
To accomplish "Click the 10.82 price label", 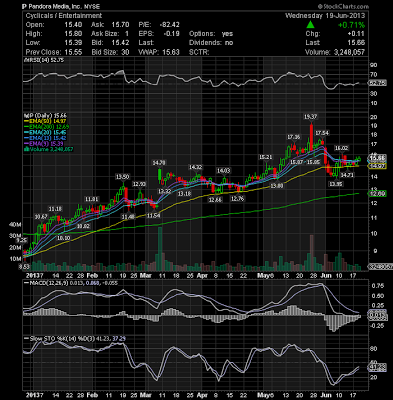I will [x=84, y=226].
